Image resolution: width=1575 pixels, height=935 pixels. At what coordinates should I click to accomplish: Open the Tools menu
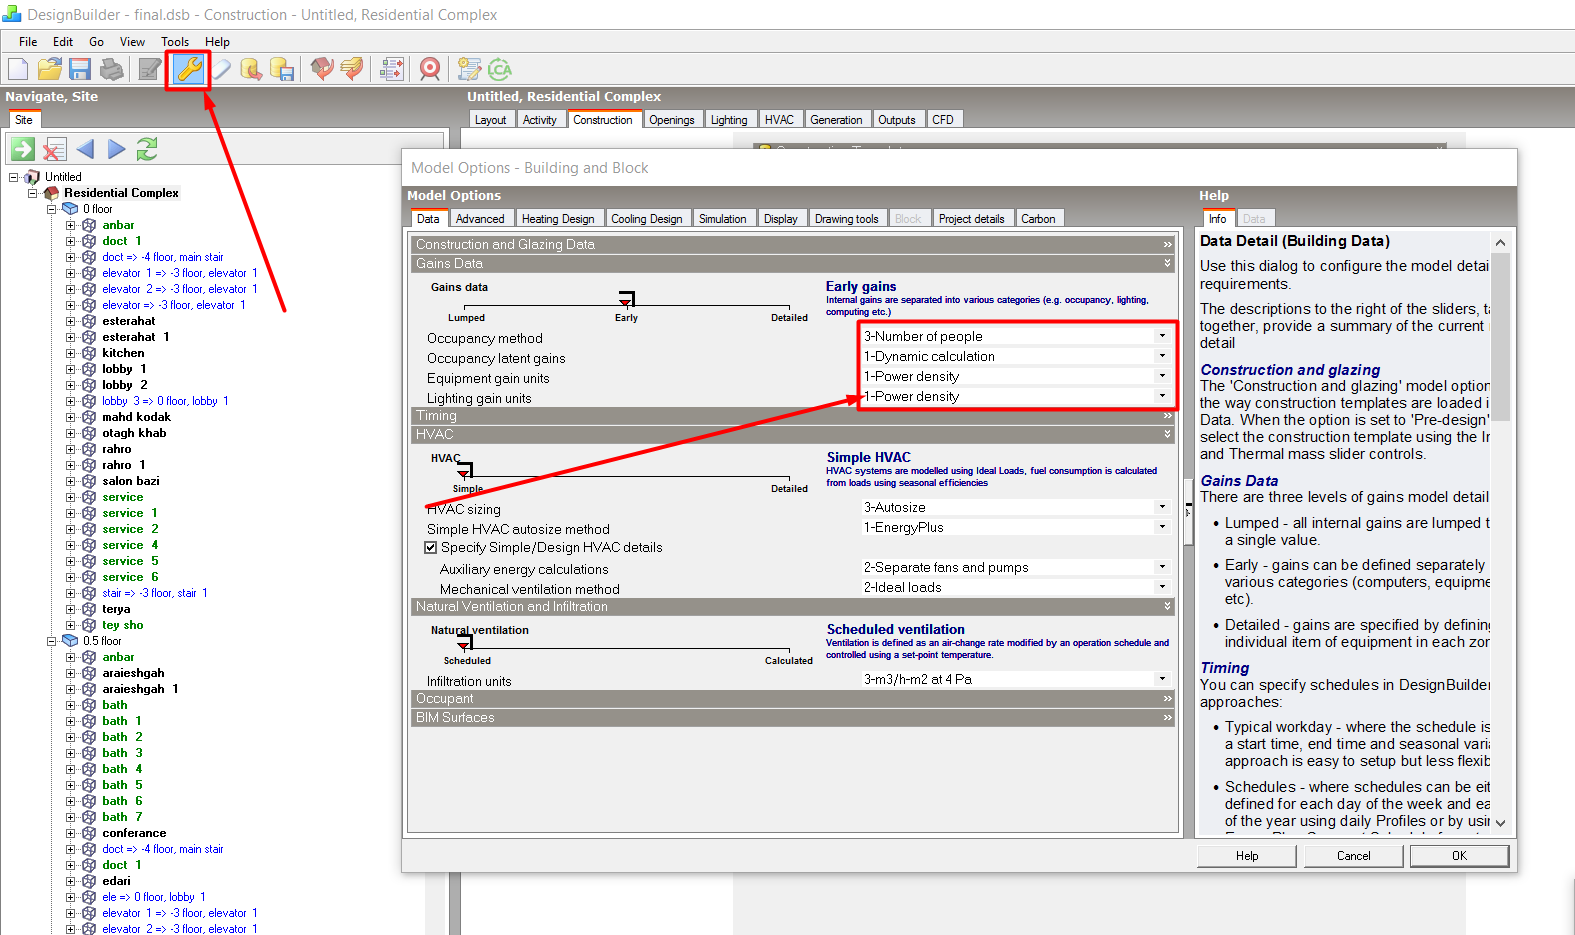[x=175, y=42]
